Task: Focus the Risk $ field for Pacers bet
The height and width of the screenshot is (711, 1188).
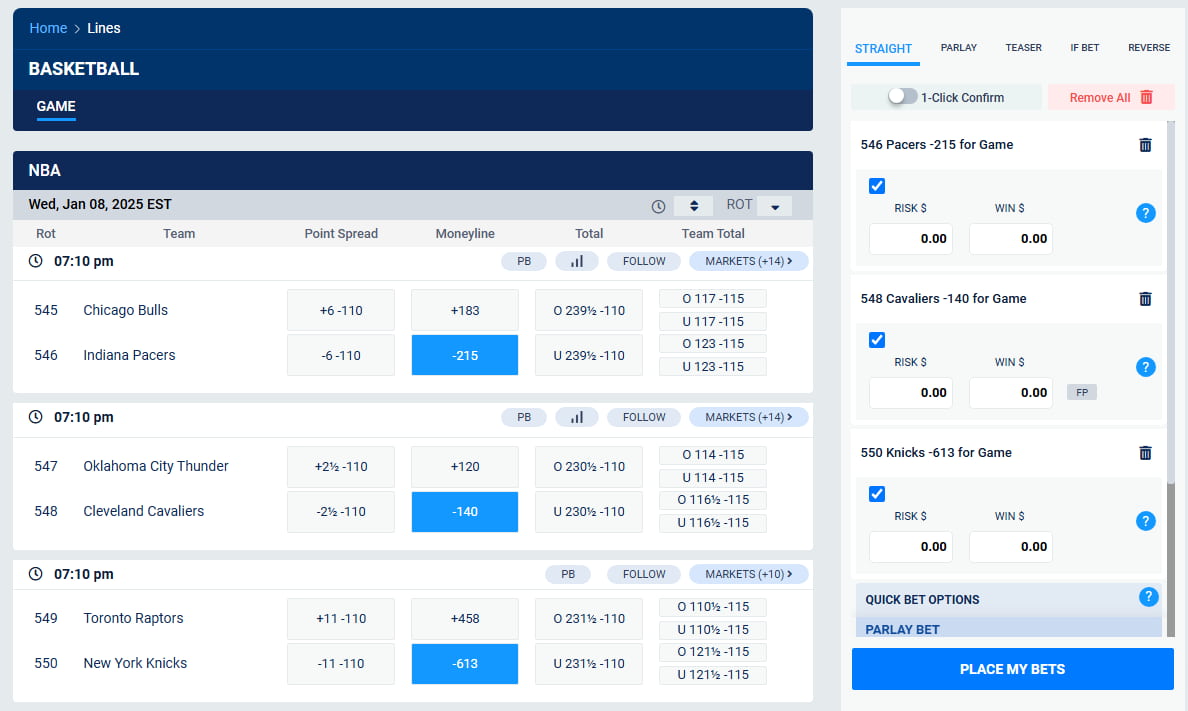Action: coord(911,239)
